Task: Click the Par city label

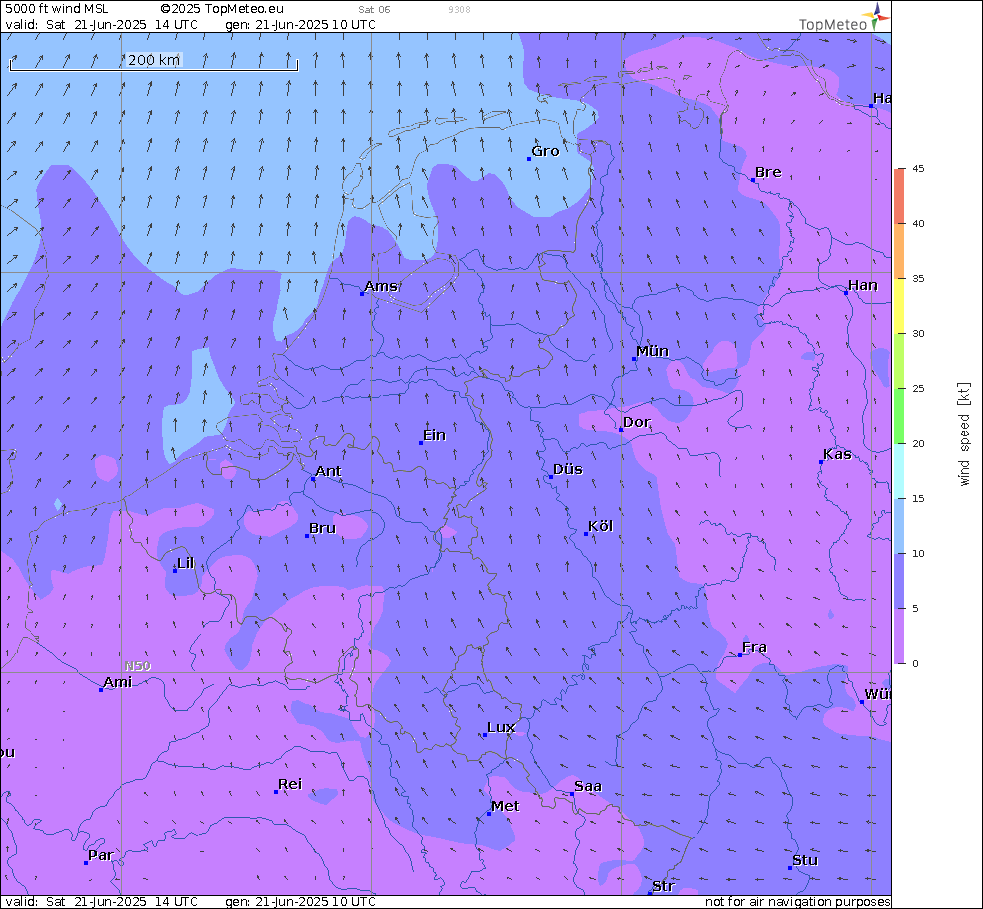Action: (x=100, y=855)
